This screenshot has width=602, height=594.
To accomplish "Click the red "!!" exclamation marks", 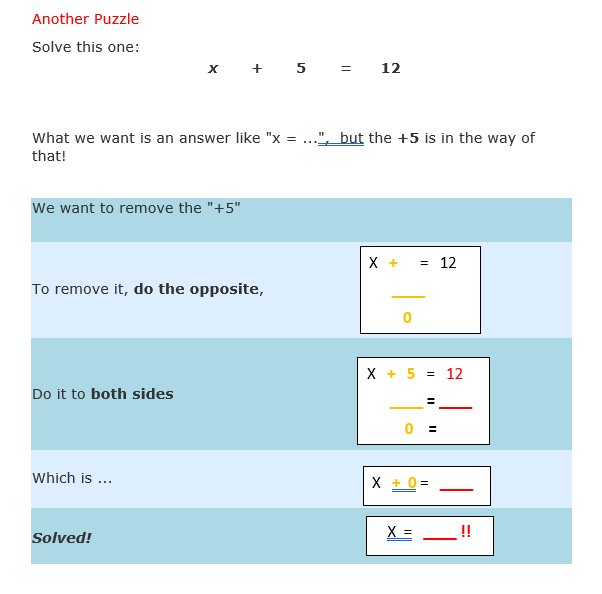I will pos(466,531).
